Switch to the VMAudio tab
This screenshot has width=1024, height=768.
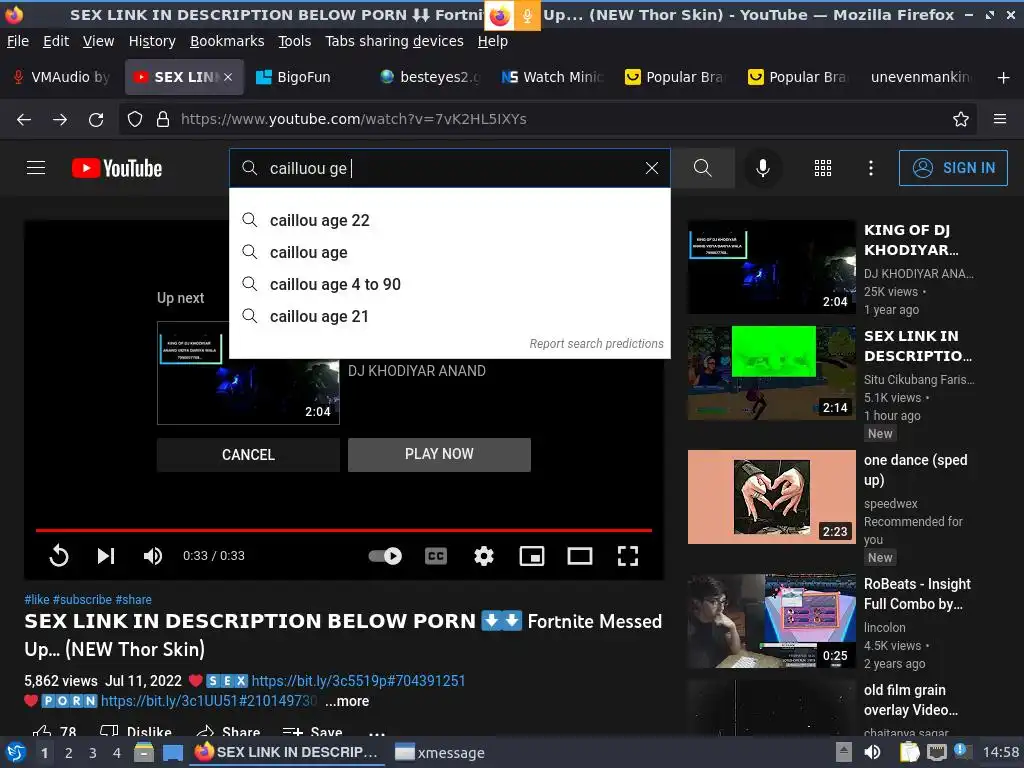click(63, 77)
